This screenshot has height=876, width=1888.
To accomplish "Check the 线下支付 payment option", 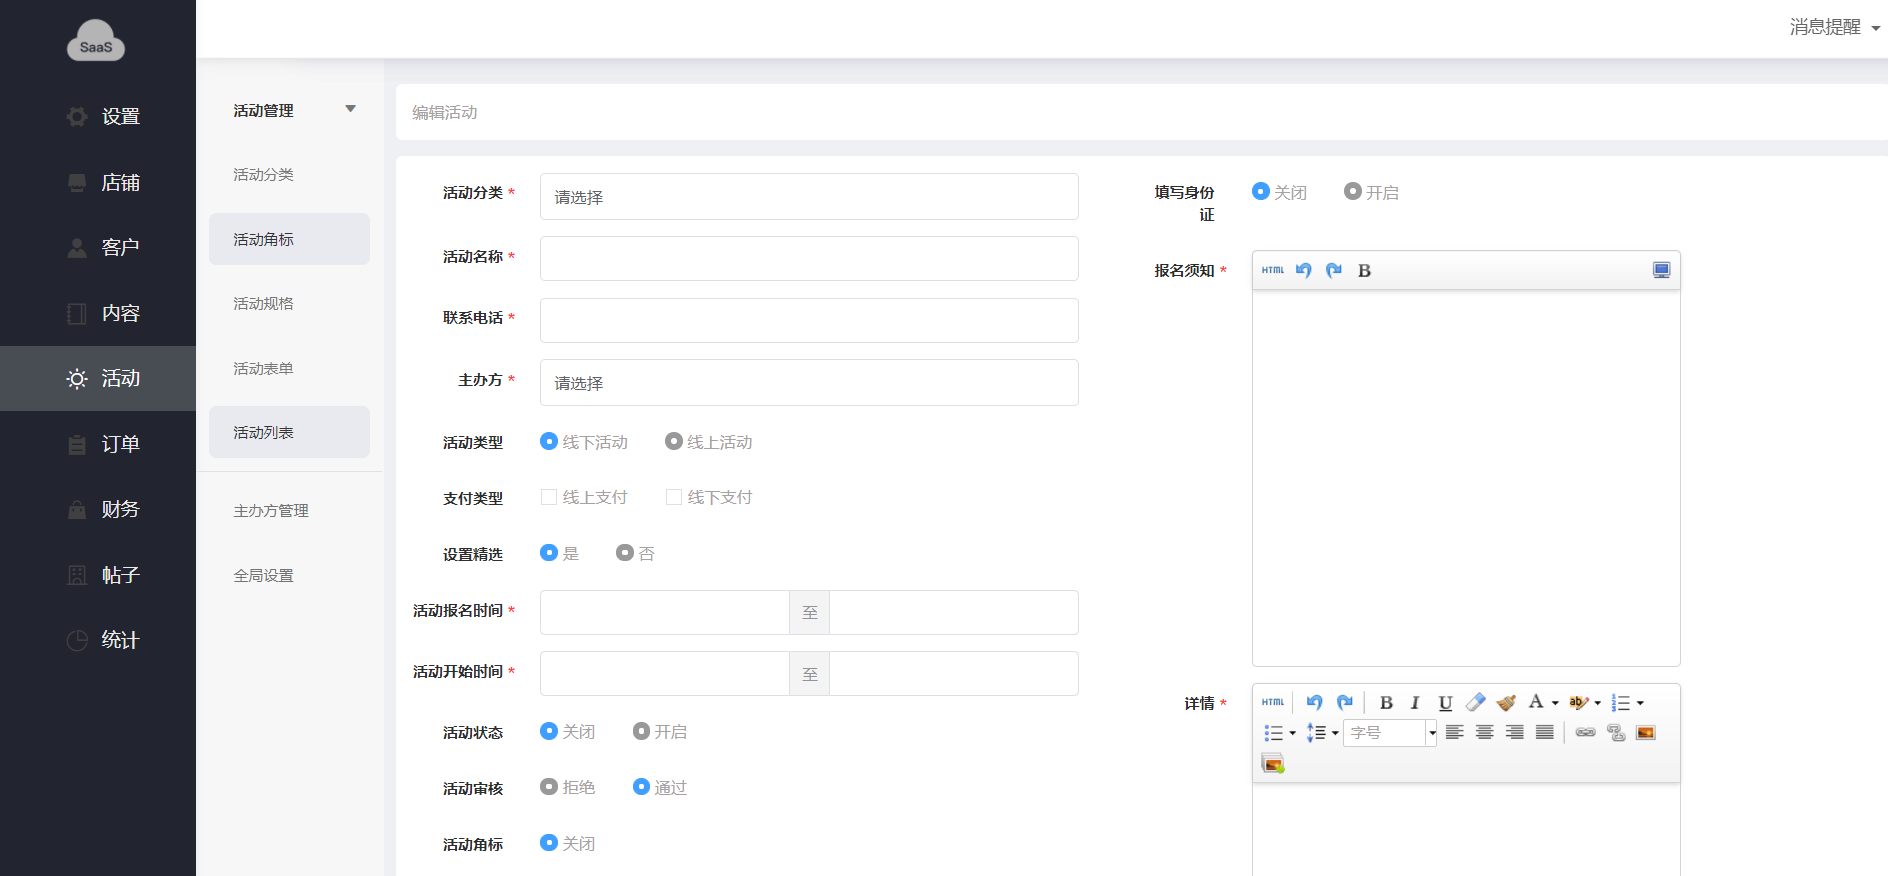I will pyautogui.click(x=674, y=497).
